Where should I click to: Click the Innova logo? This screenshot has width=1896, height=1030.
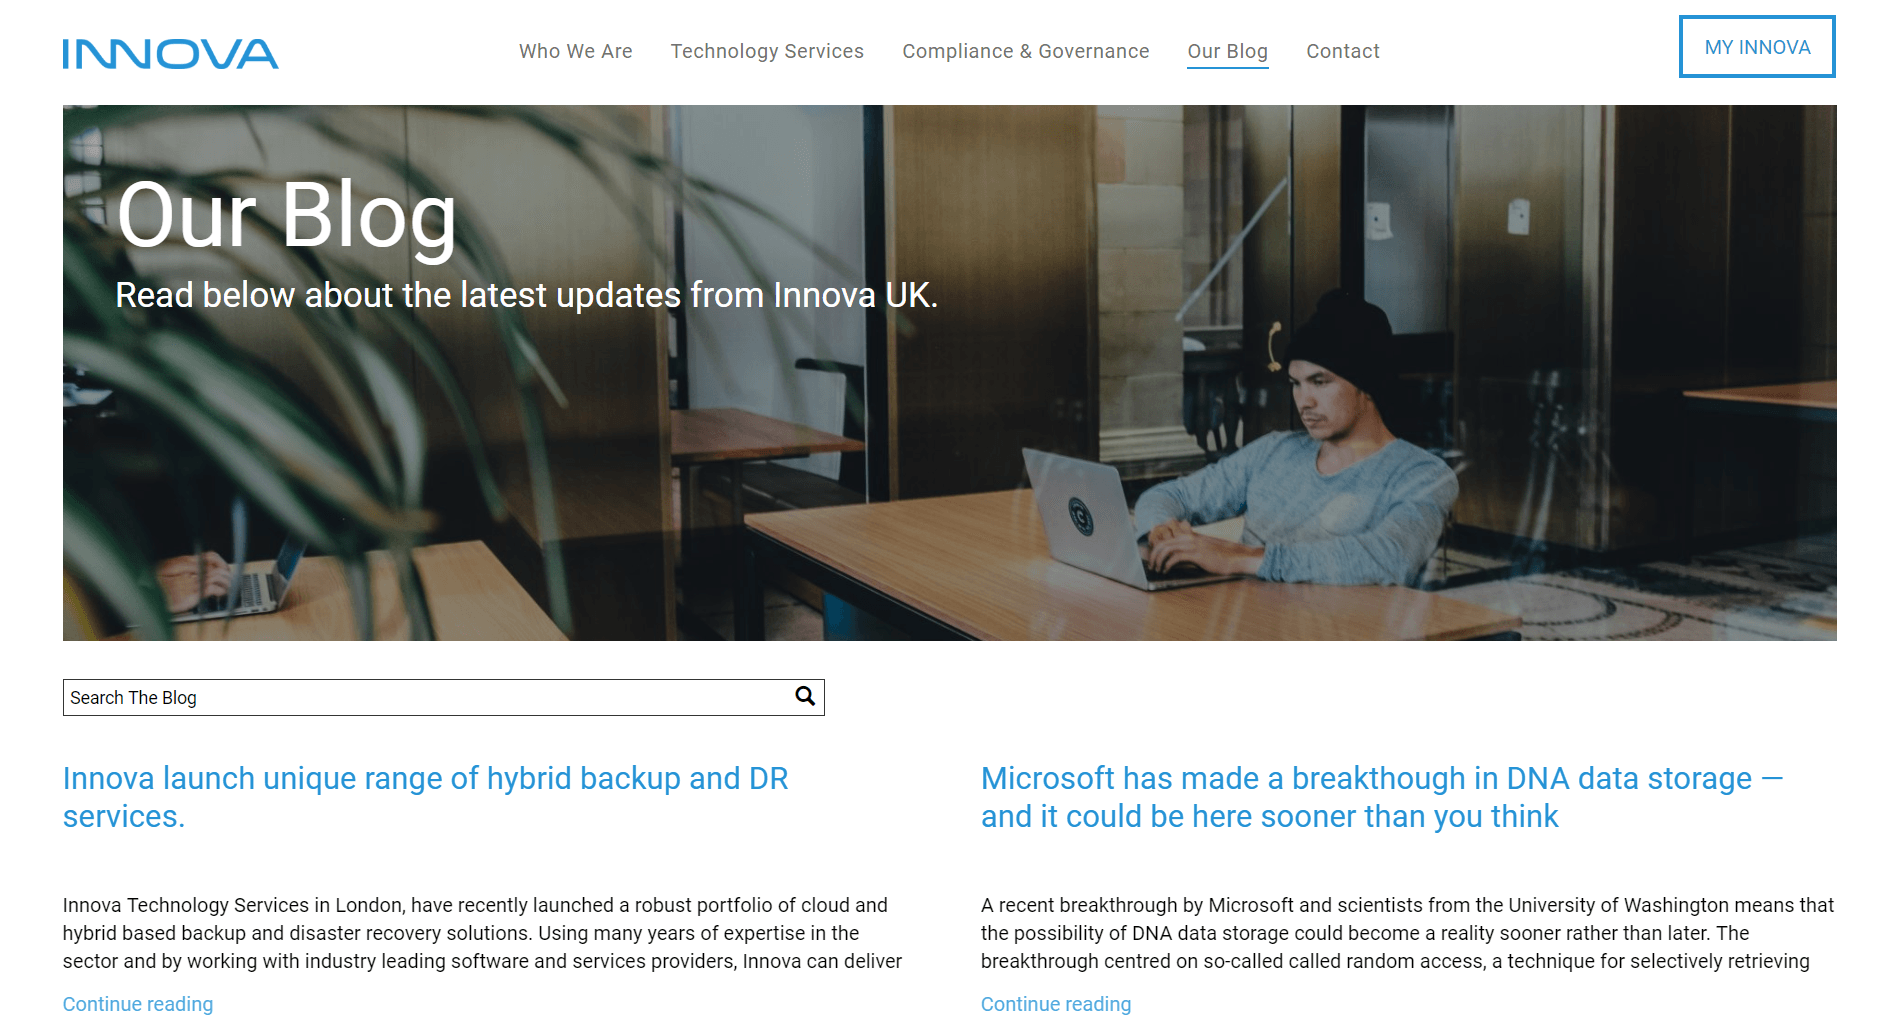(x=170, y=53)
